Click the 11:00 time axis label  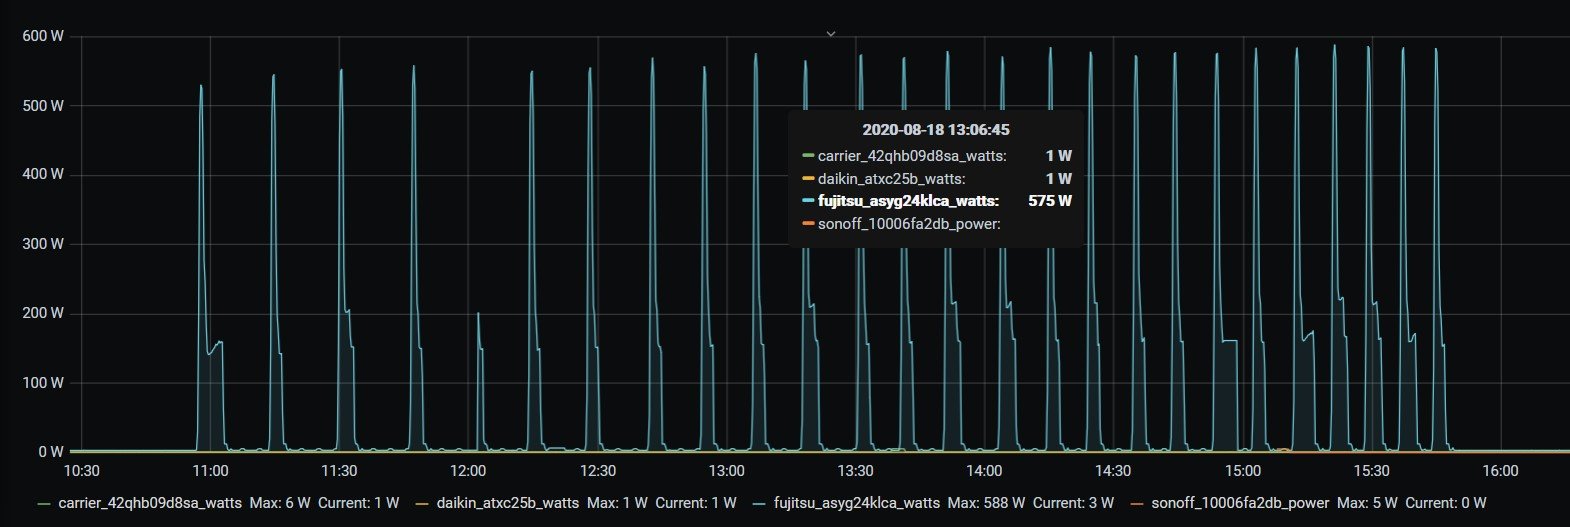click(210, 471)
